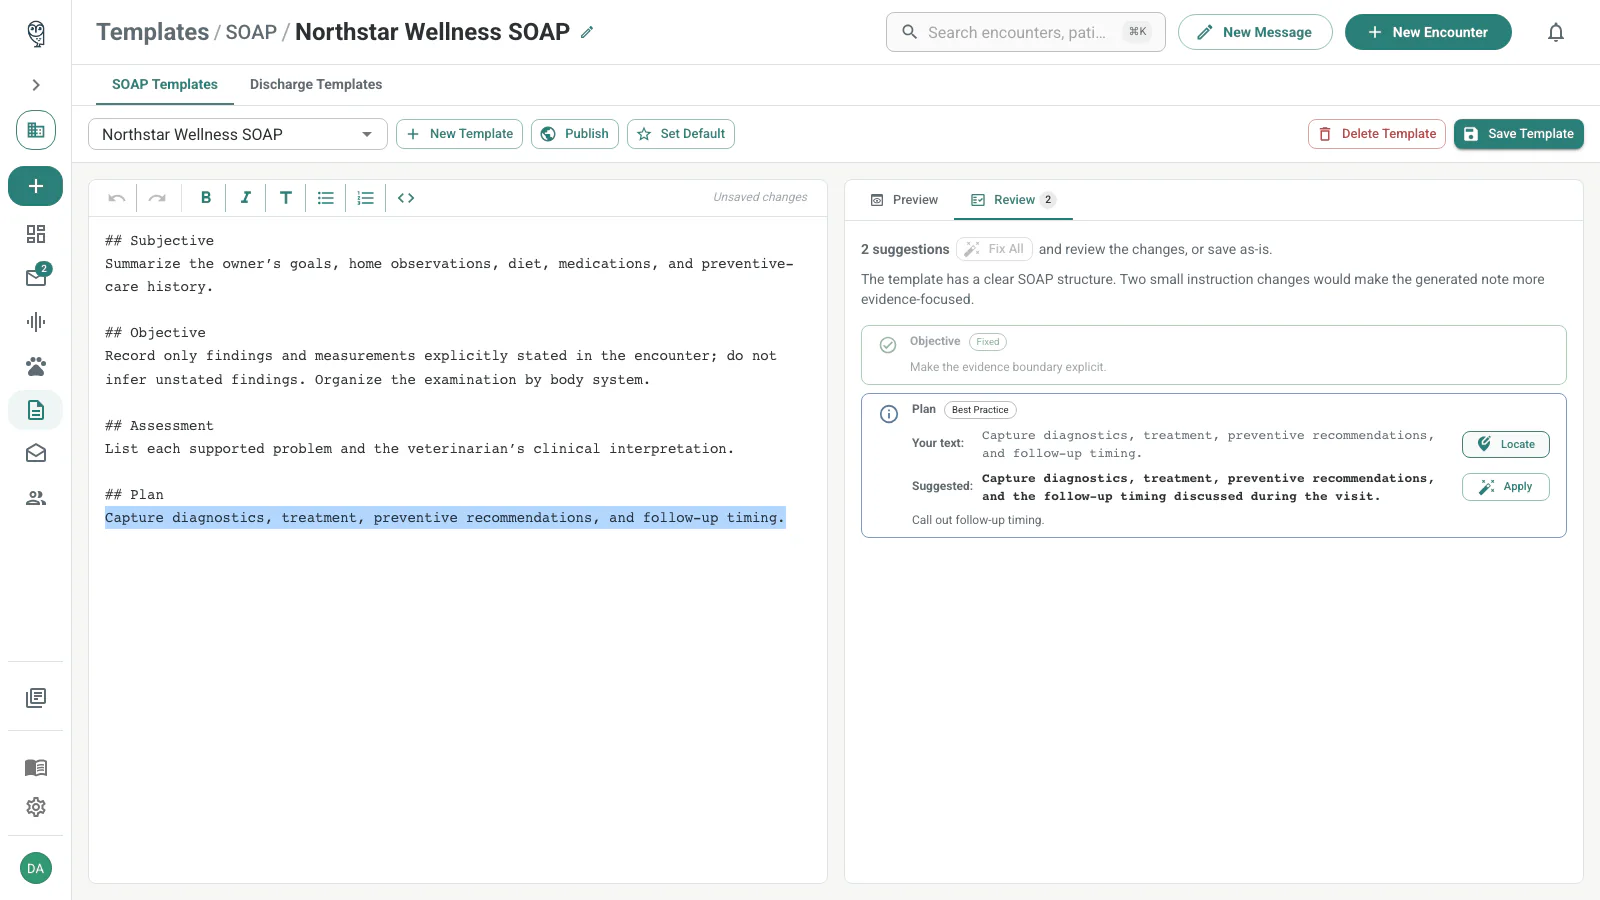The width and height of the screenshot is (1600, 900).
Task: Open the settings gear icon
Action: (x=36, y=807)
